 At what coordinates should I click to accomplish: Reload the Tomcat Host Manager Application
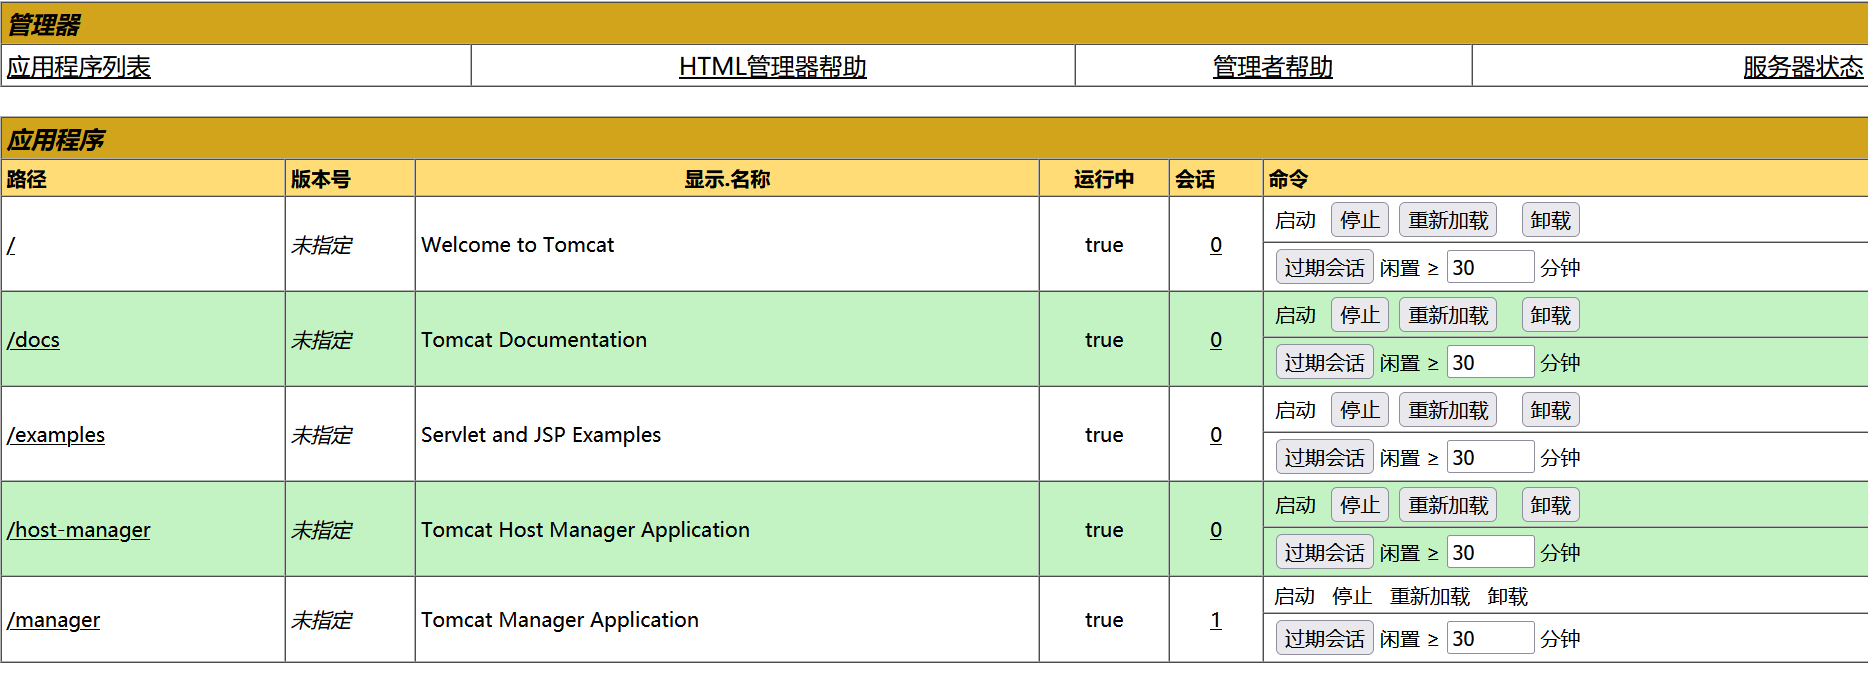[x=1448, y=505]
